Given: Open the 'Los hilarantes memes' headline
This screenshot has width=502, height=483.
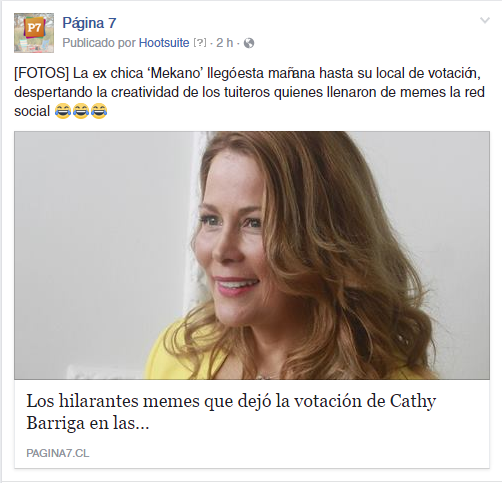Looking at the screenshot, I should pyautogui.click(x=231, y=412).
